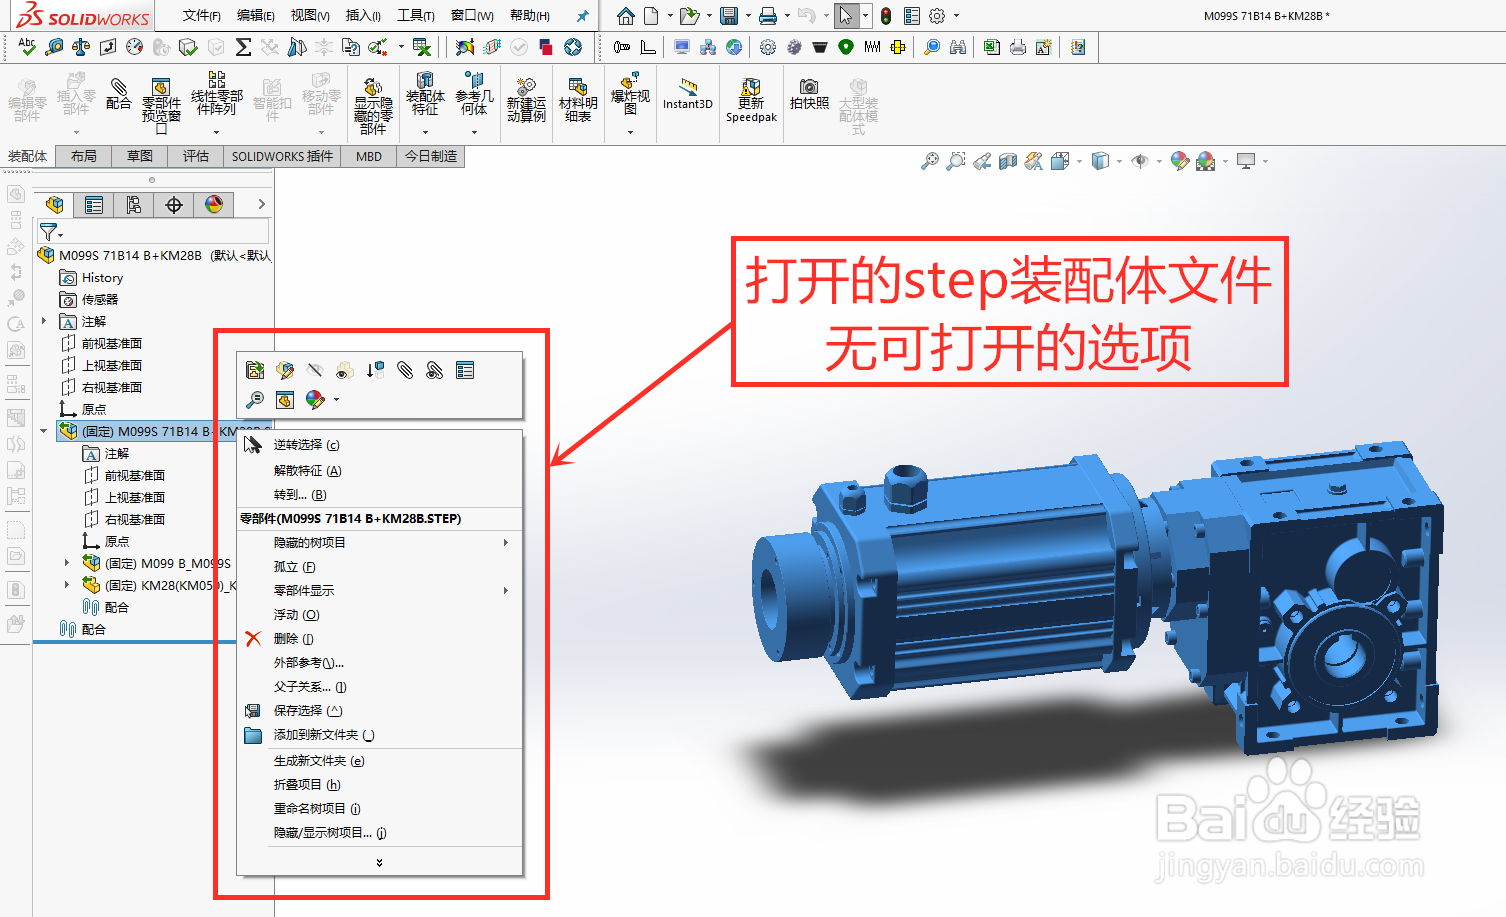Create a New Motion Study (新建运动算例)

525,97
